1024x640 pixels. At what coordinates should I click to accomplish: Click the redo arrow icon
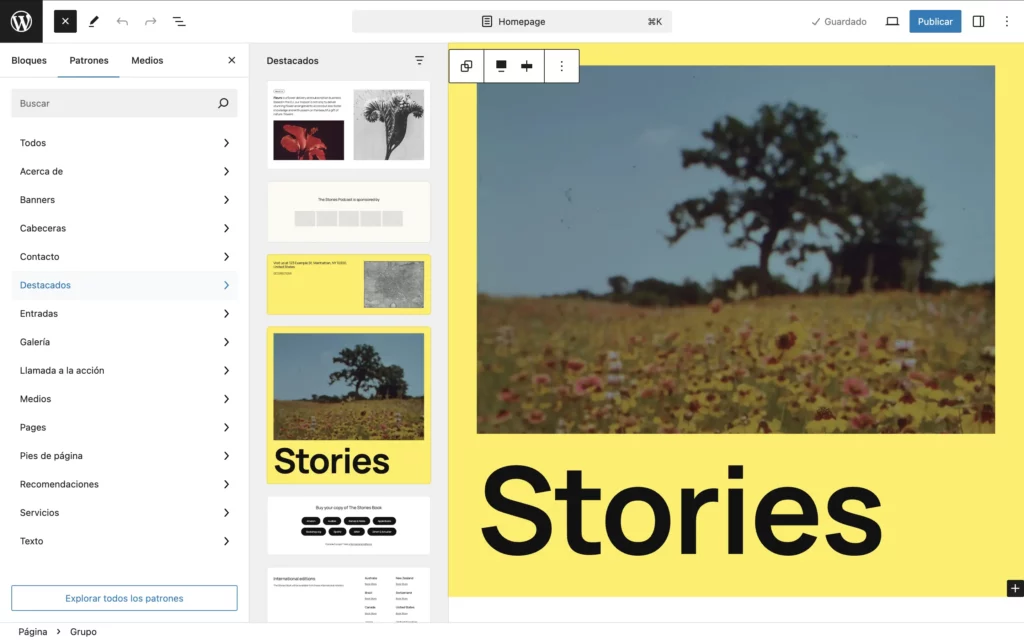[150, 21]
